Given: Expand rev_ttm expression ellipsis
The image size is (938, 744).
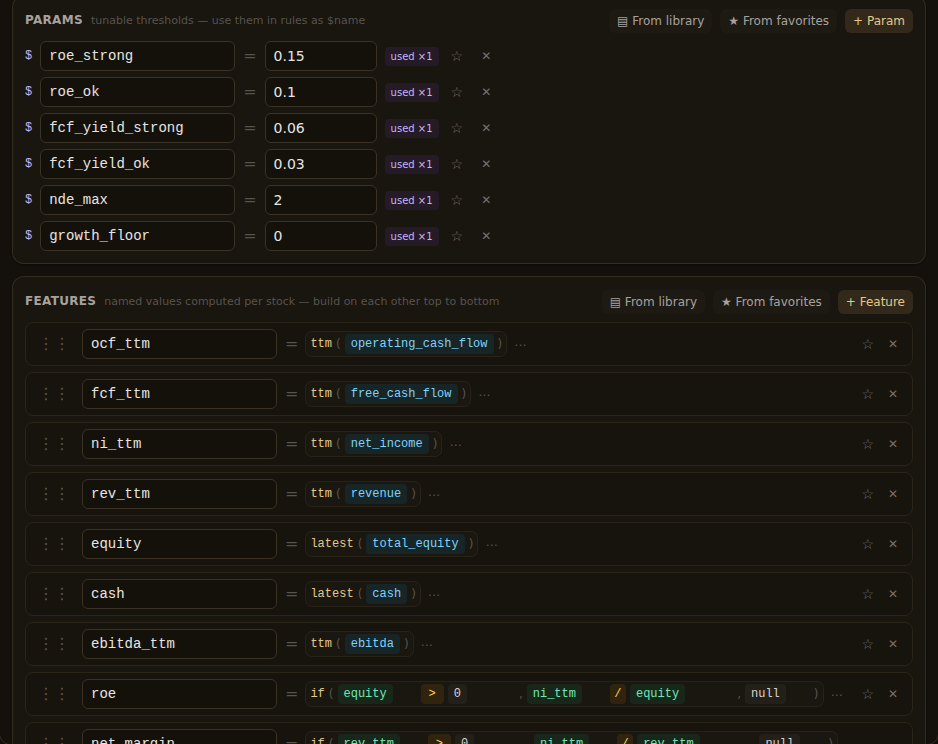Looking at the screenshot, I should click(434, 494).
